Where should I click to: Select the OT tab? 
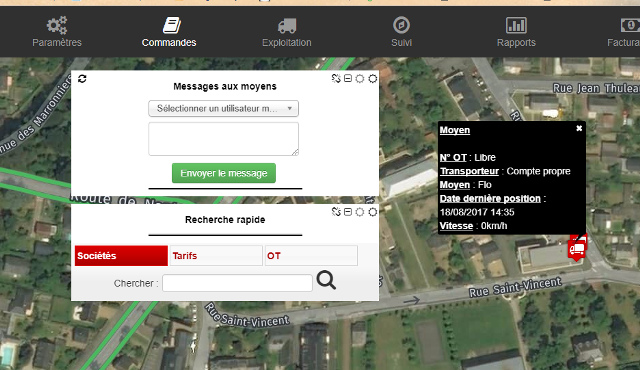[x=311, y=256]
